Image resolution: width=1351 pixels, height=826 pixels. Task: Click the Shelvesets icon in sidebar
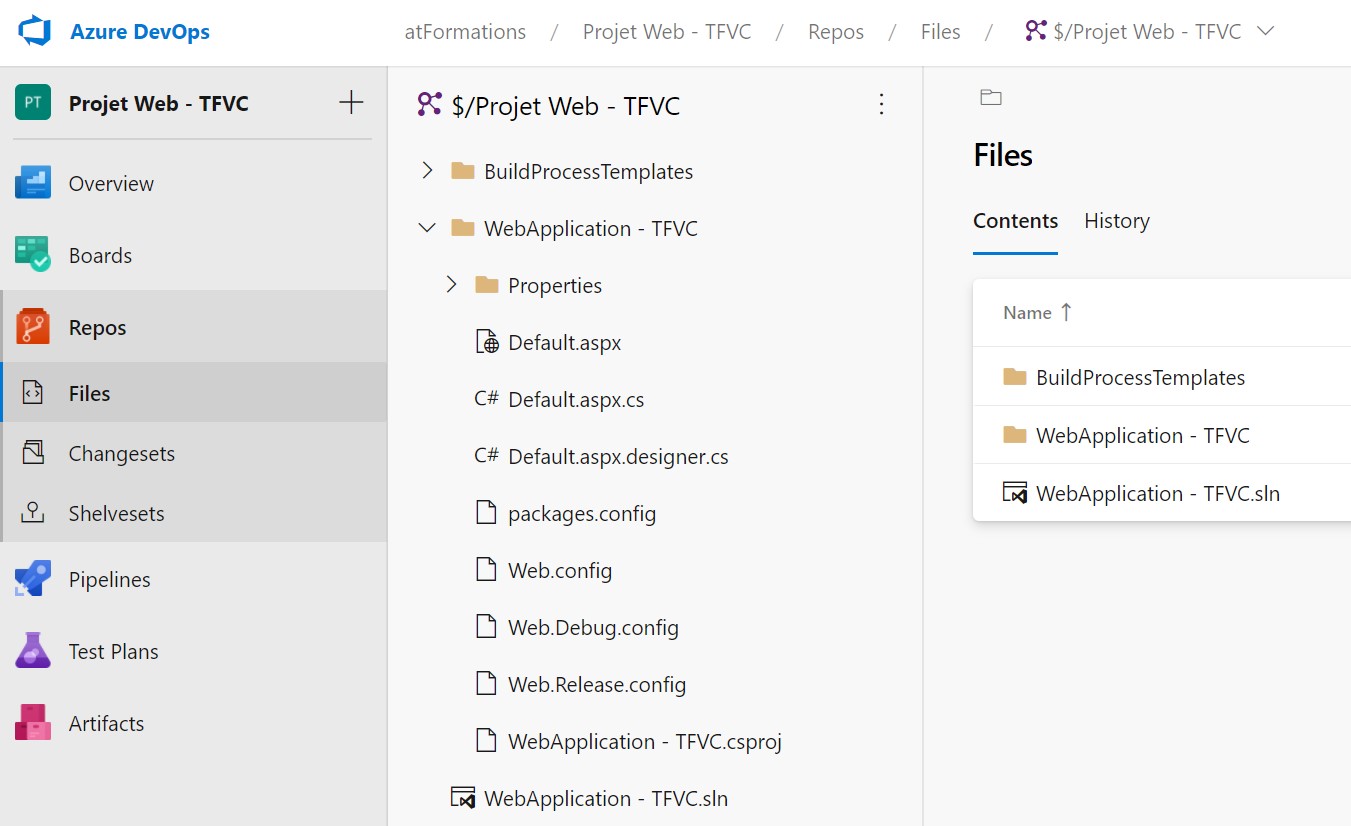pos(33,513)
